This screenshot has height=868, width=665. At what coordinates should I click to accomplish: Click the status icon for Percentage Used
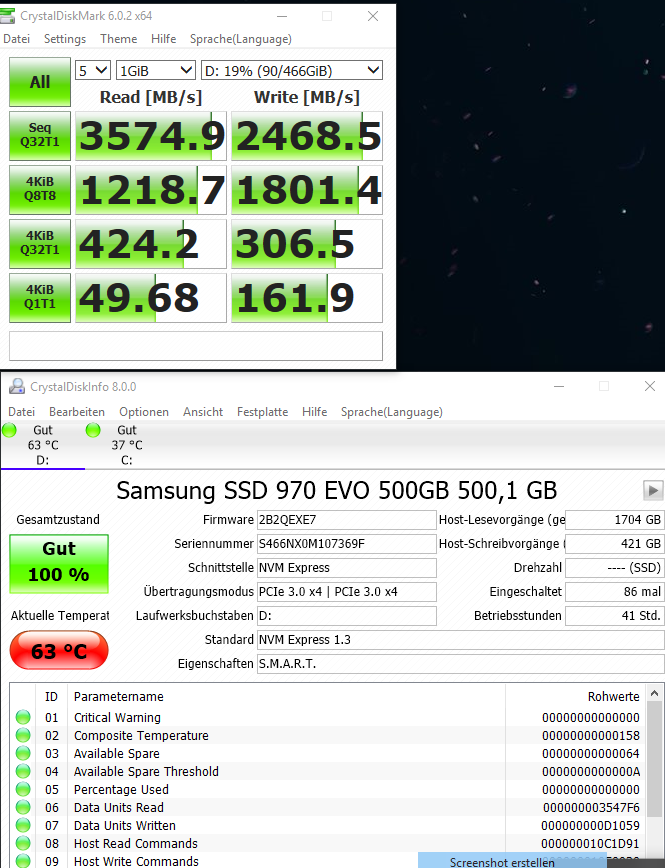(x=23, y=789)
